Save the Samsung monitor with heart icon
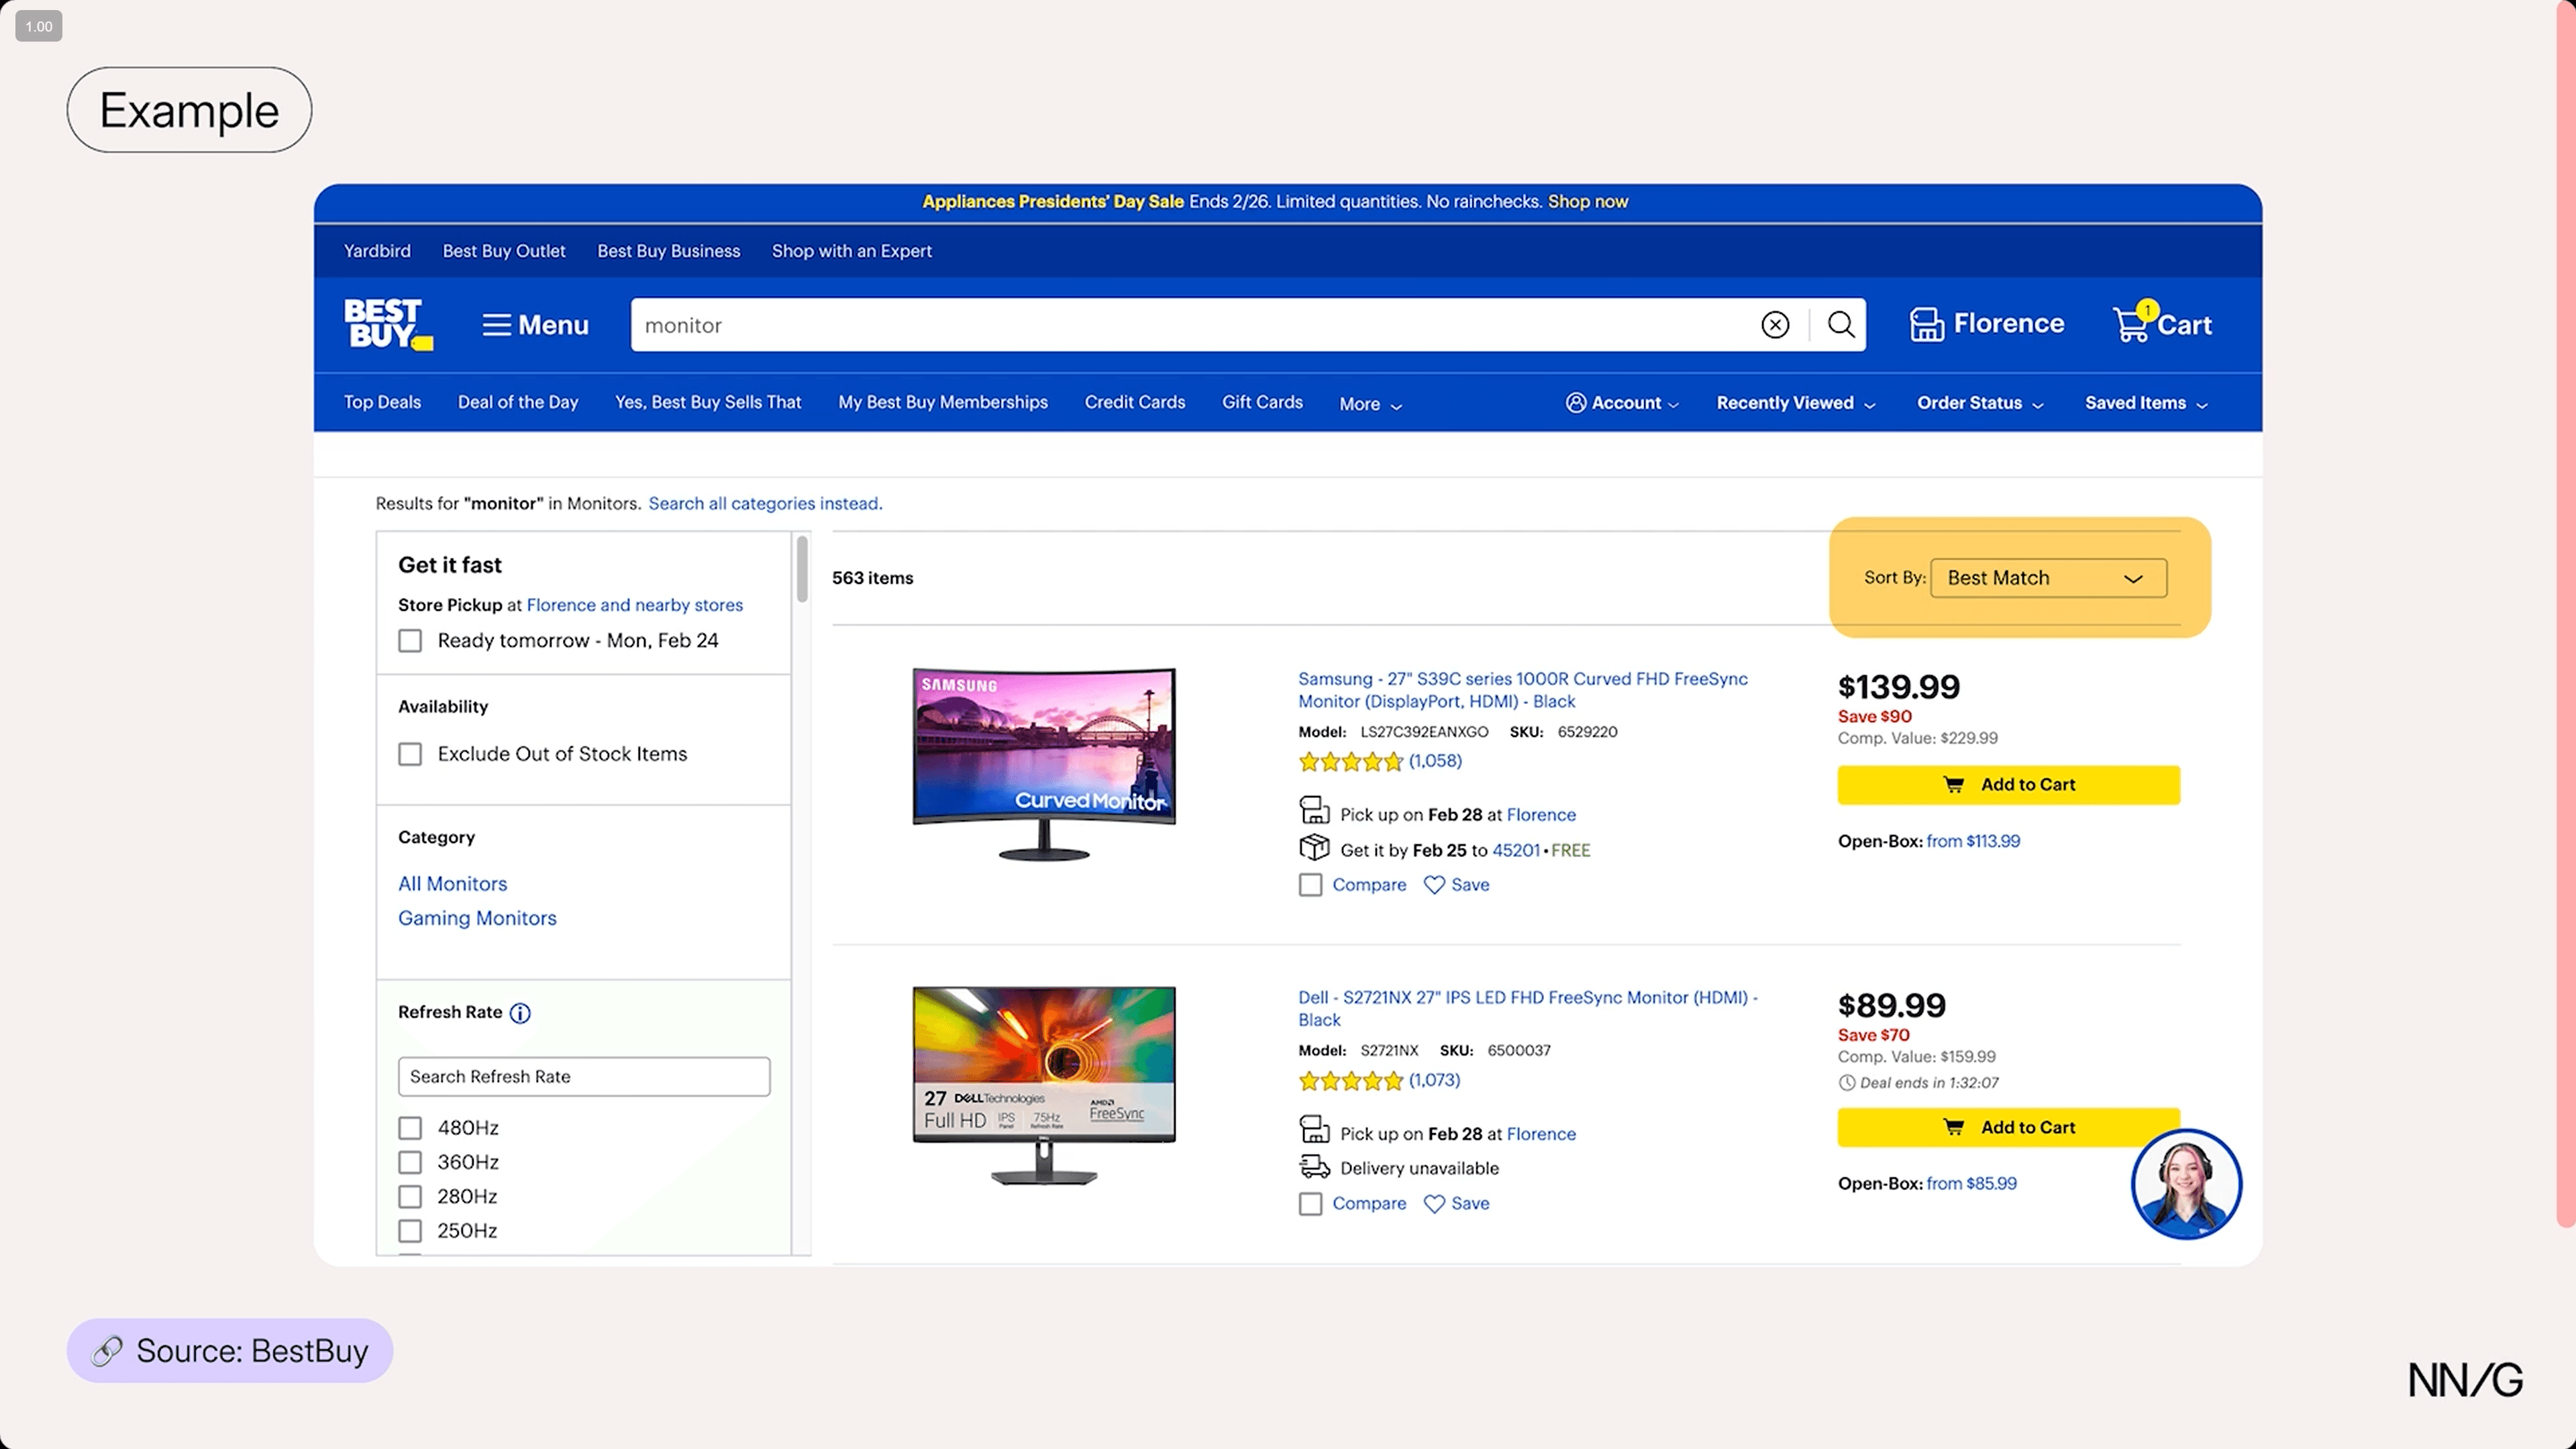This screenshot has width=2576, height=1449. coord(1434,885)
